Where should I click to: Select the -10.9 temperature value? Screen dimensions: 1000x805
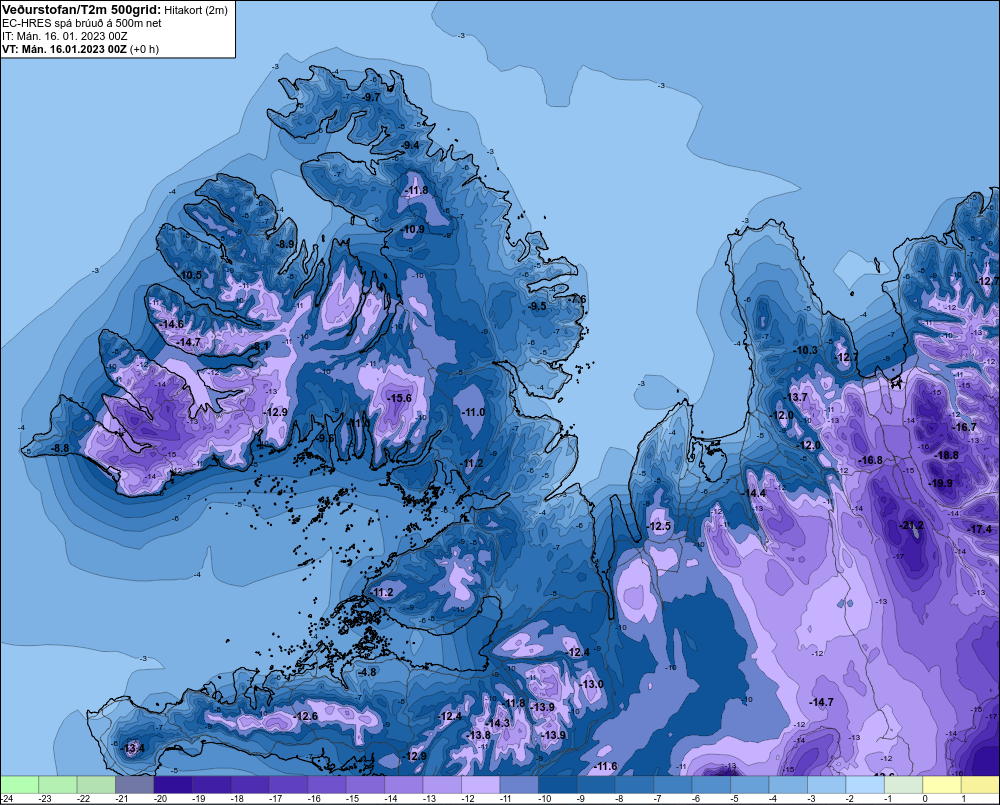[x=413, y=229]
